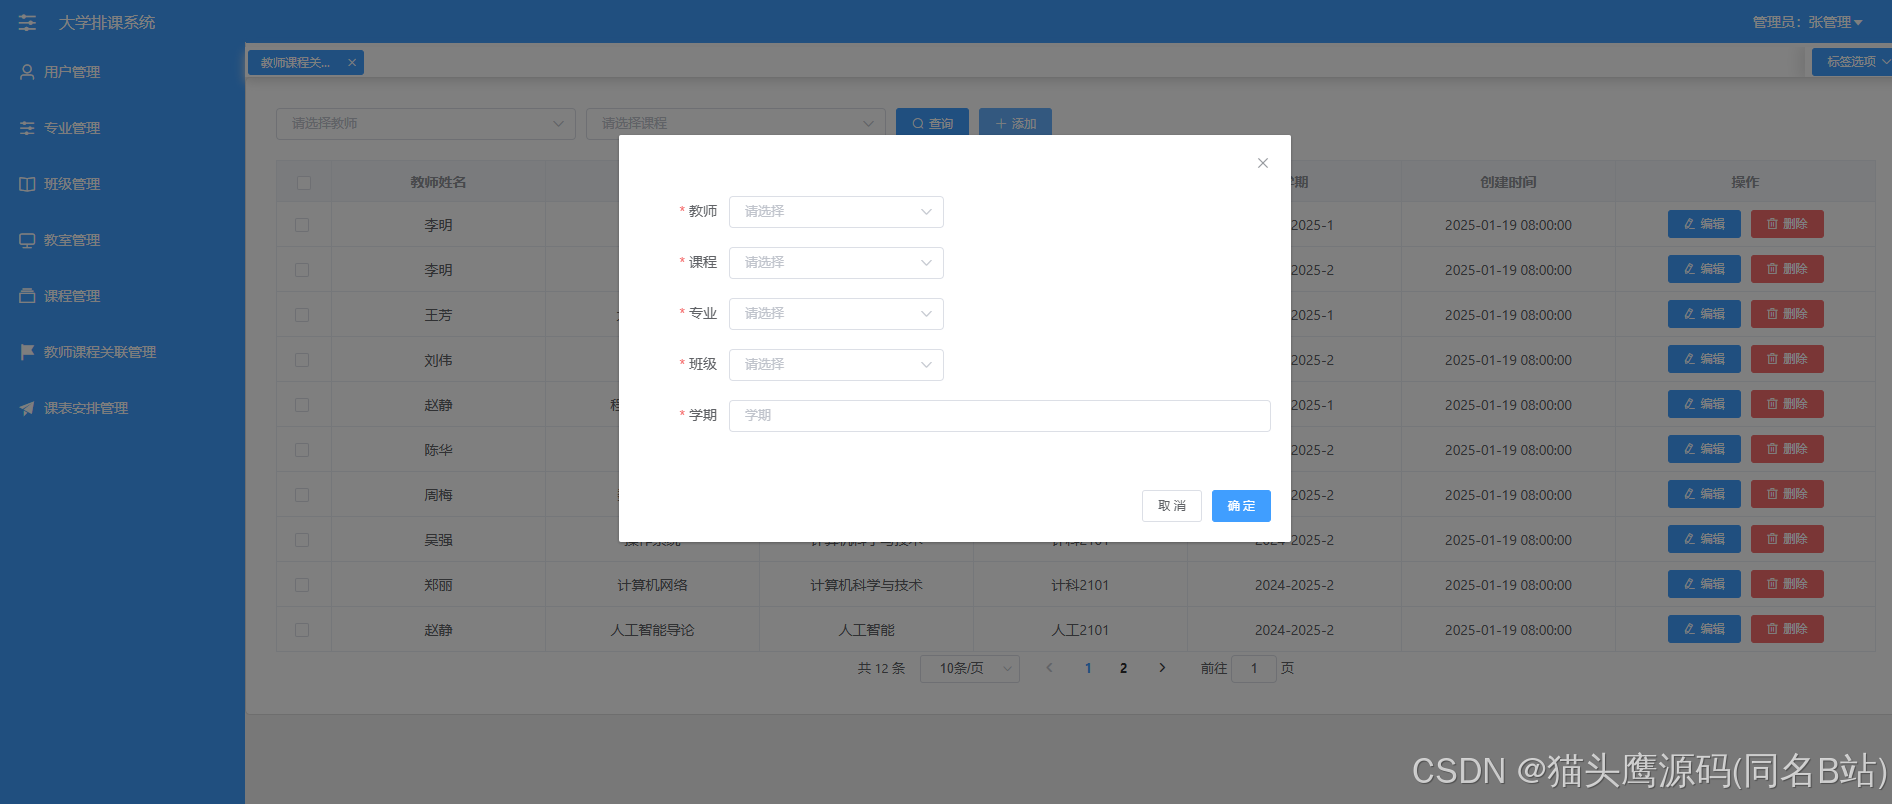Check the box for the 吴强 row
Screen dimensions: 1892x804
[302, 540]
